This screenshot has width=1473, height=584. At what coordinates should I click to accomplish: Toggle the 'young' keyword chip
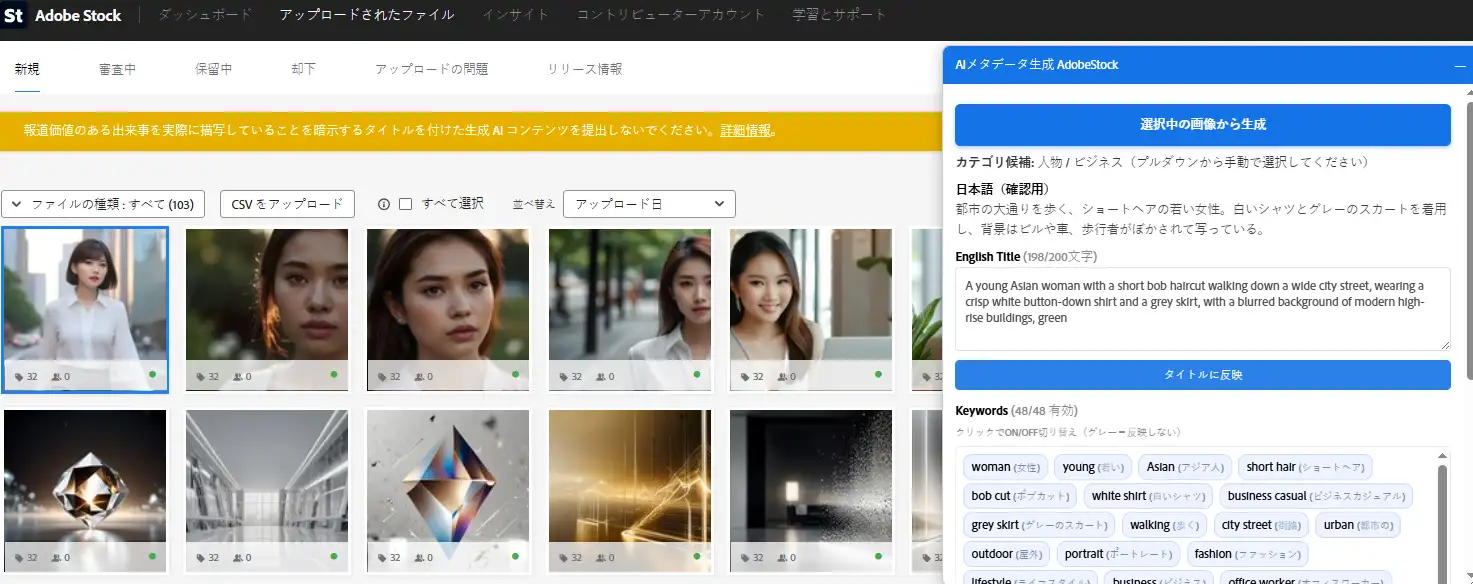(x=1094, y=467)
